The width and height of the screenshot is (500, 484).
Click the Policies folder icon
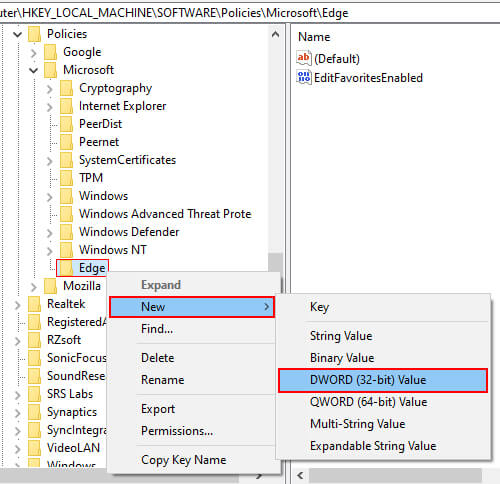[x=35, y=34]
